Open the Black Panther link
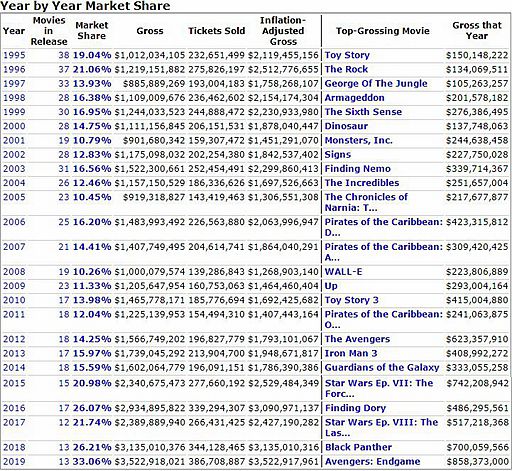The width and height of the screenshot is (512, 471). [x=358, y=447]
